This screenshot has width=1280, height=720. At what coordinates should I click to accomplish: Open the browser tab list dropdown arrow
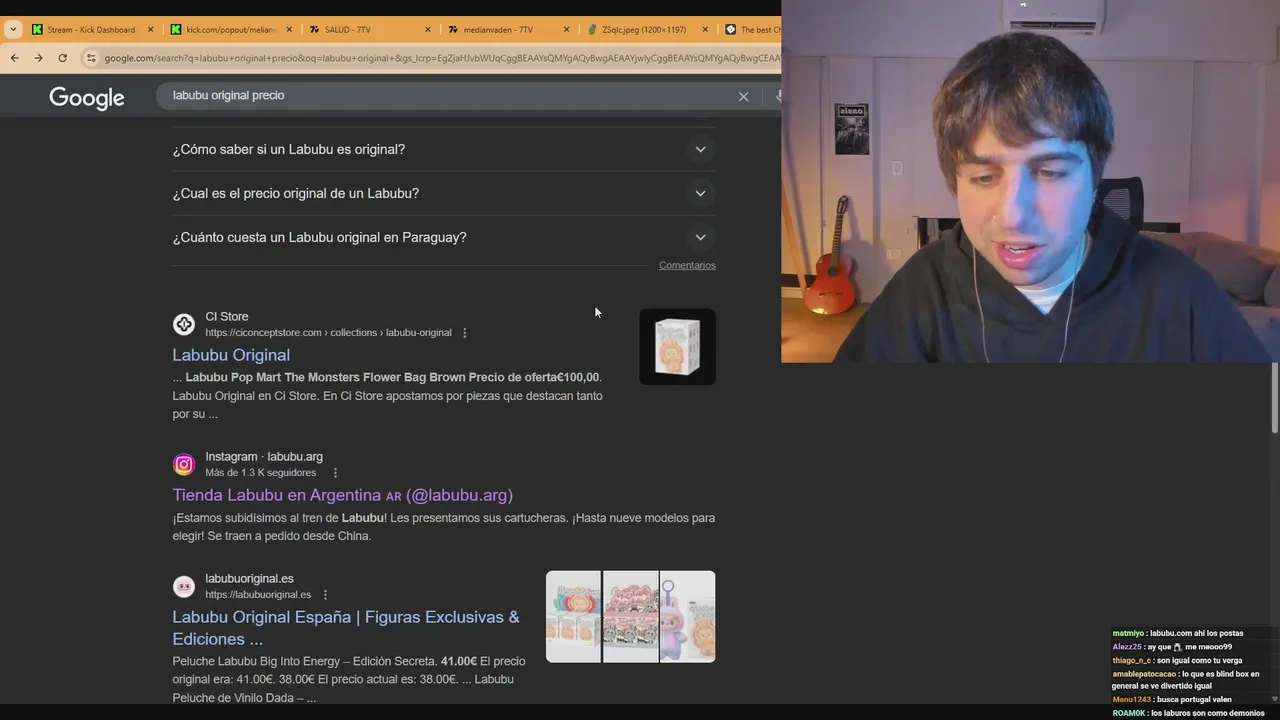[13, 30]
